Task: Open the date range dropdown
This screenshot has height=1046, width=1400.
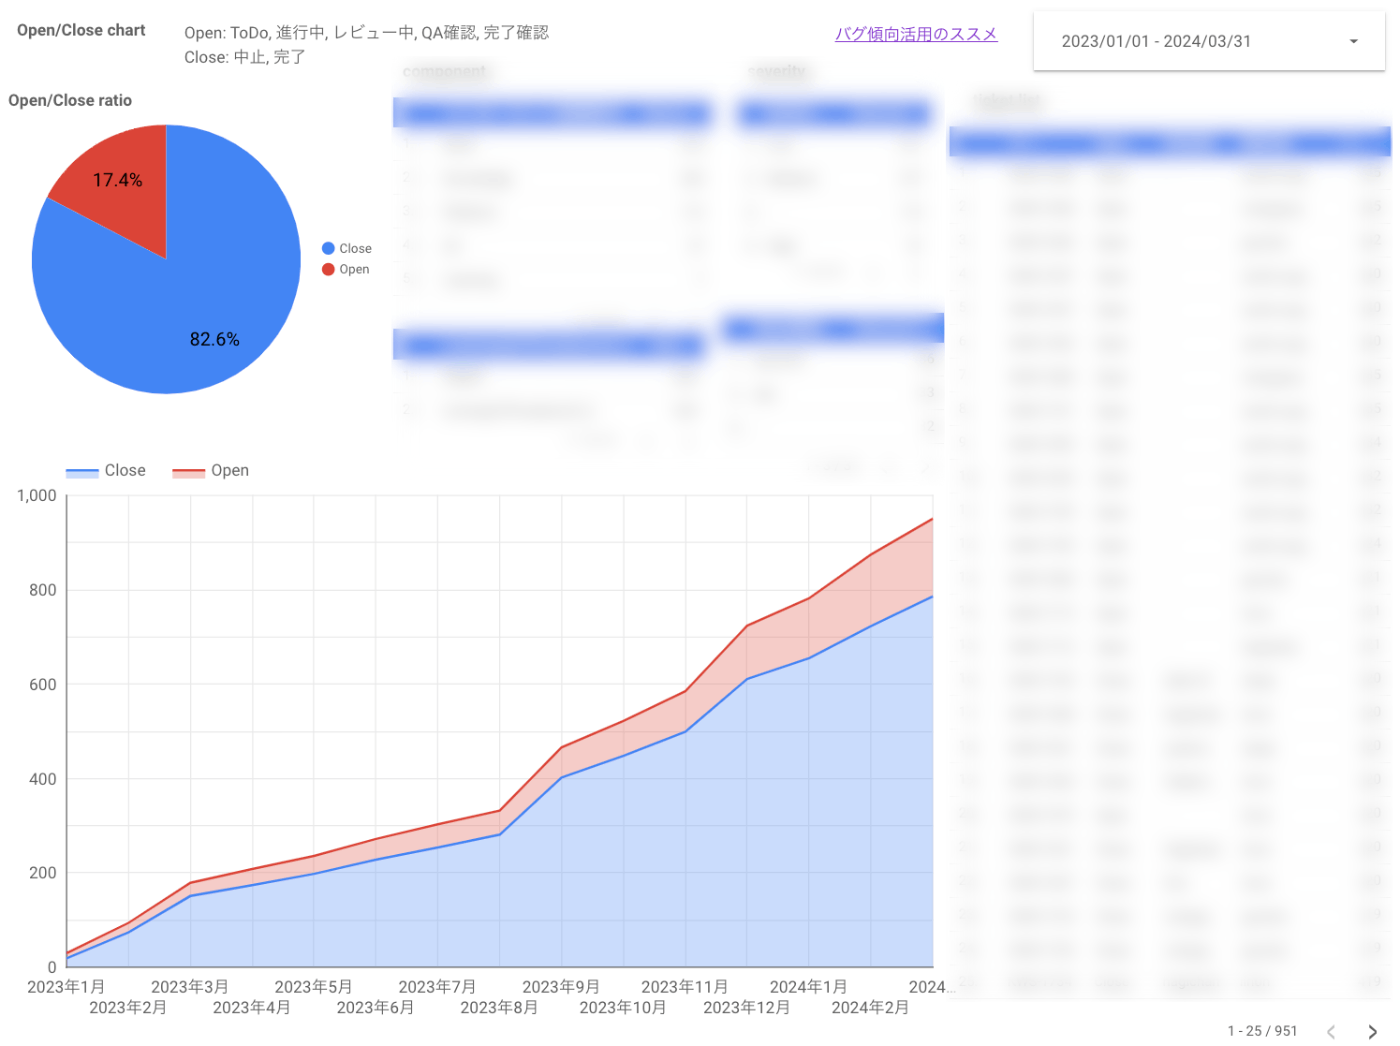Action: (x=1207, y=41)
